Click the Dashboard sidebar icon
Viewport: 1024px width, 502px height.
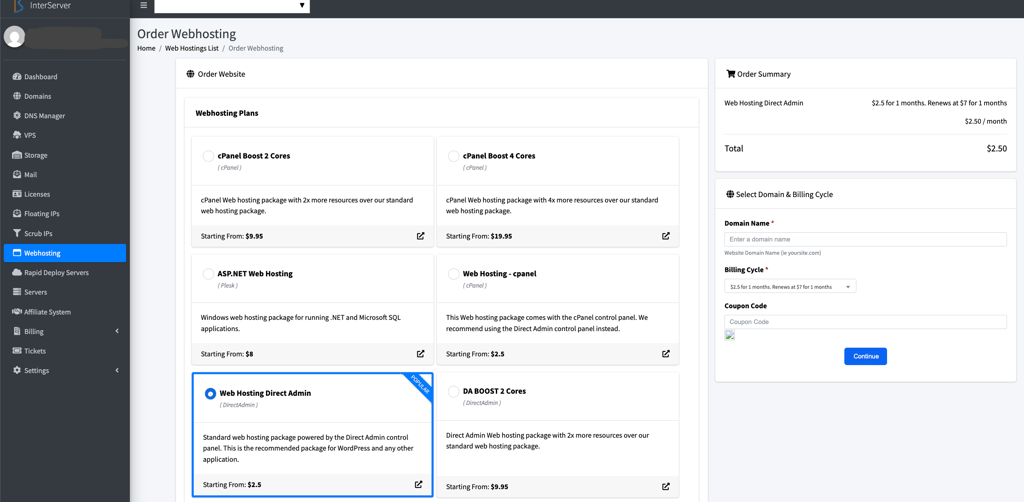click(17, 76)
